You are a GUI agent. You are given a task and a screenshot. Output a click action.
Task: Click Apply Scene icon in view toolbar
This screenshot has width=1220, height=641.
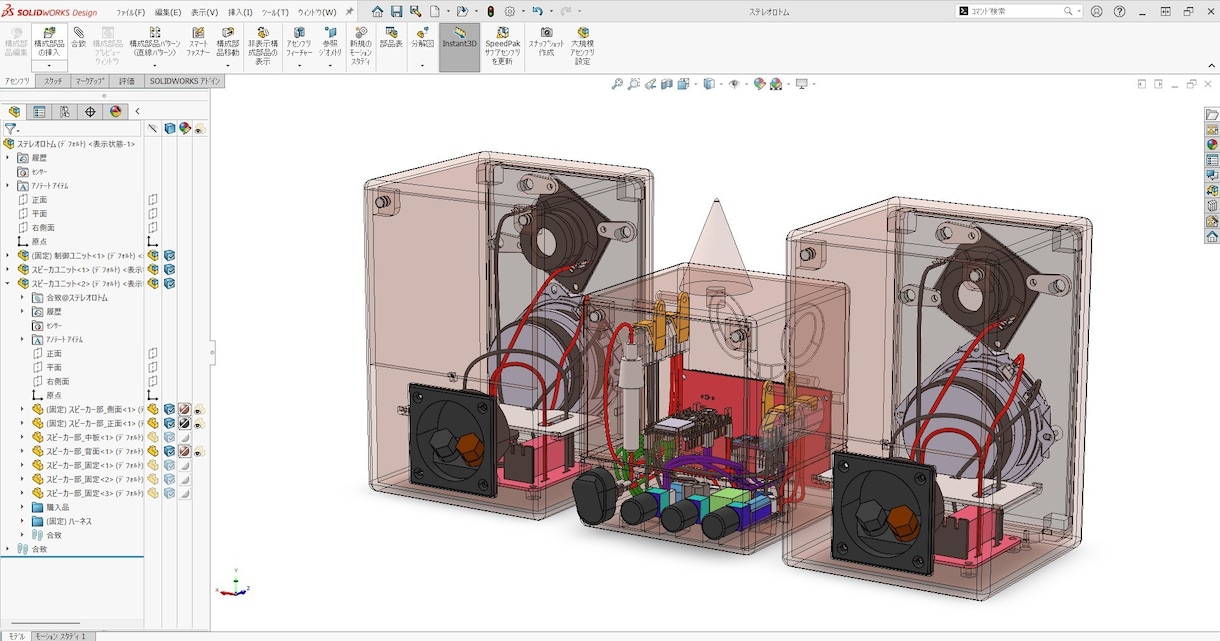[776, 84]
